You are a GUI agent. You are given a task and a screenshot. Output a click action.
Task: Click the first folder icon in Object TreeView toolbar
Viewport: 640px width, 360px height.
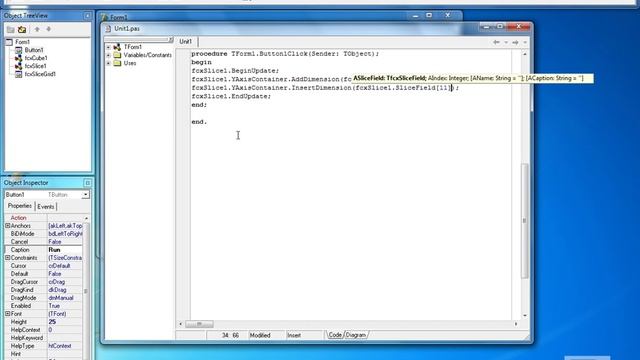click(x=11, y=29)
